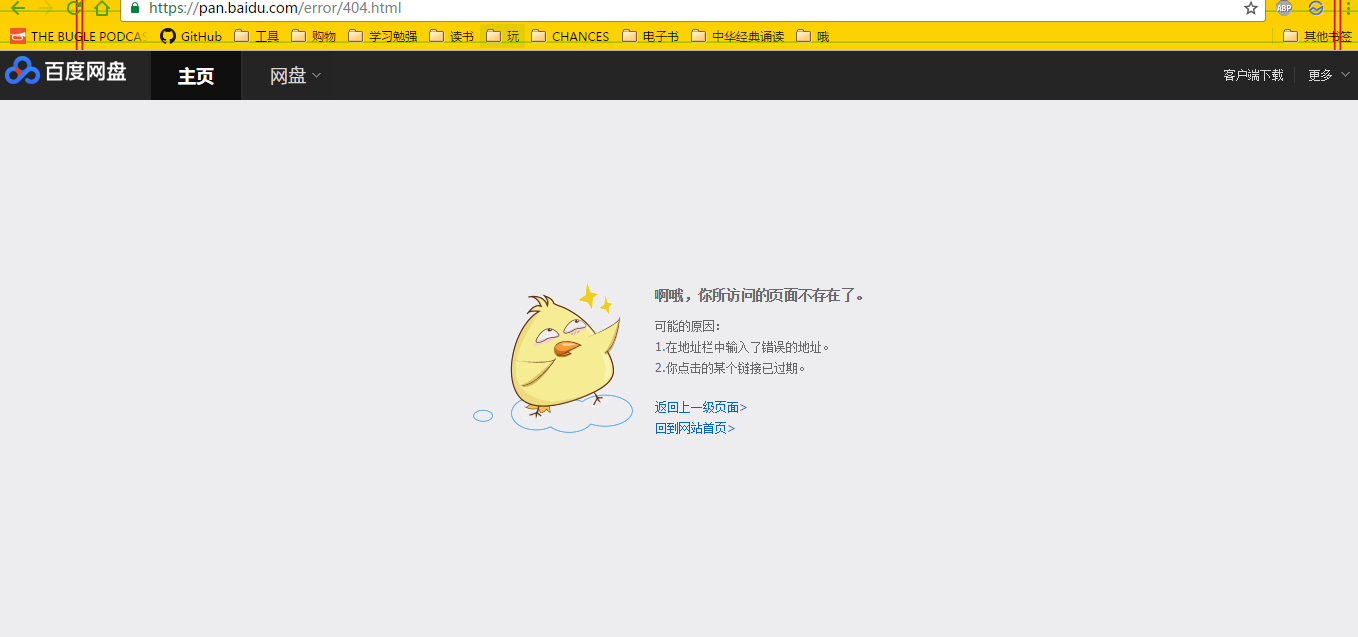Click the yellow chick error illustration

coord(553,358)
